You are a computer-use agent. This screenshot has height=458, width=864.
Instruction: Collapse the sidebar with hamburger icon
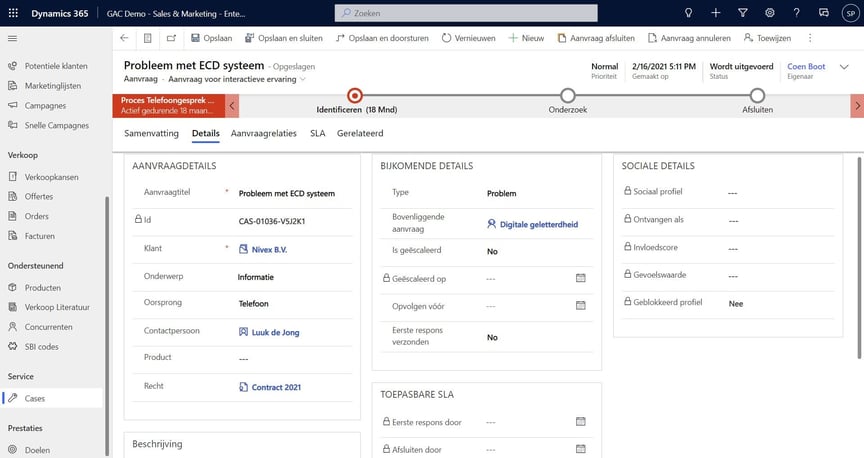(x=12, y=38)
